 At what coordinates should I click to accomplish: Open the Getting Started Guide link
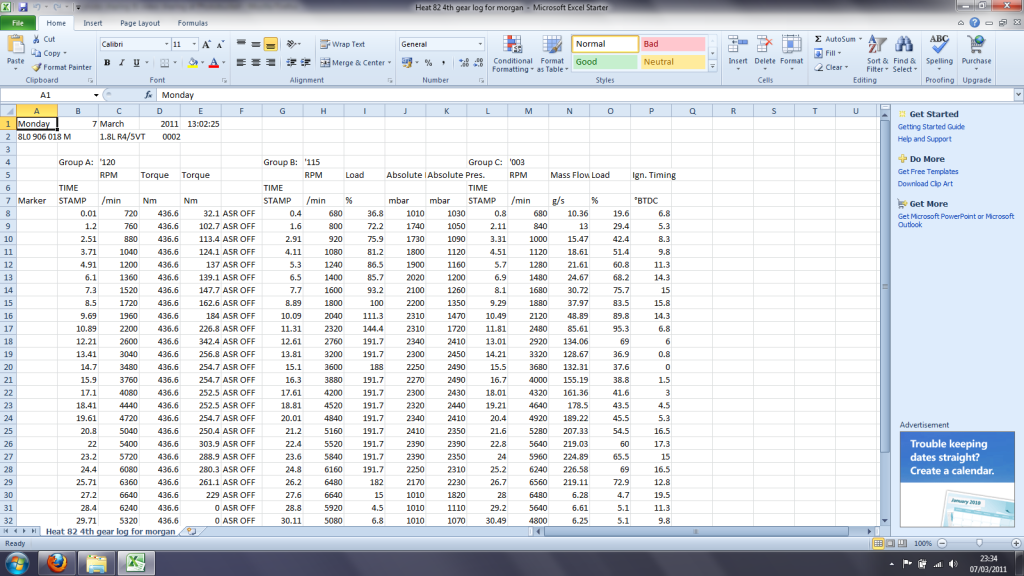point(931,127)
